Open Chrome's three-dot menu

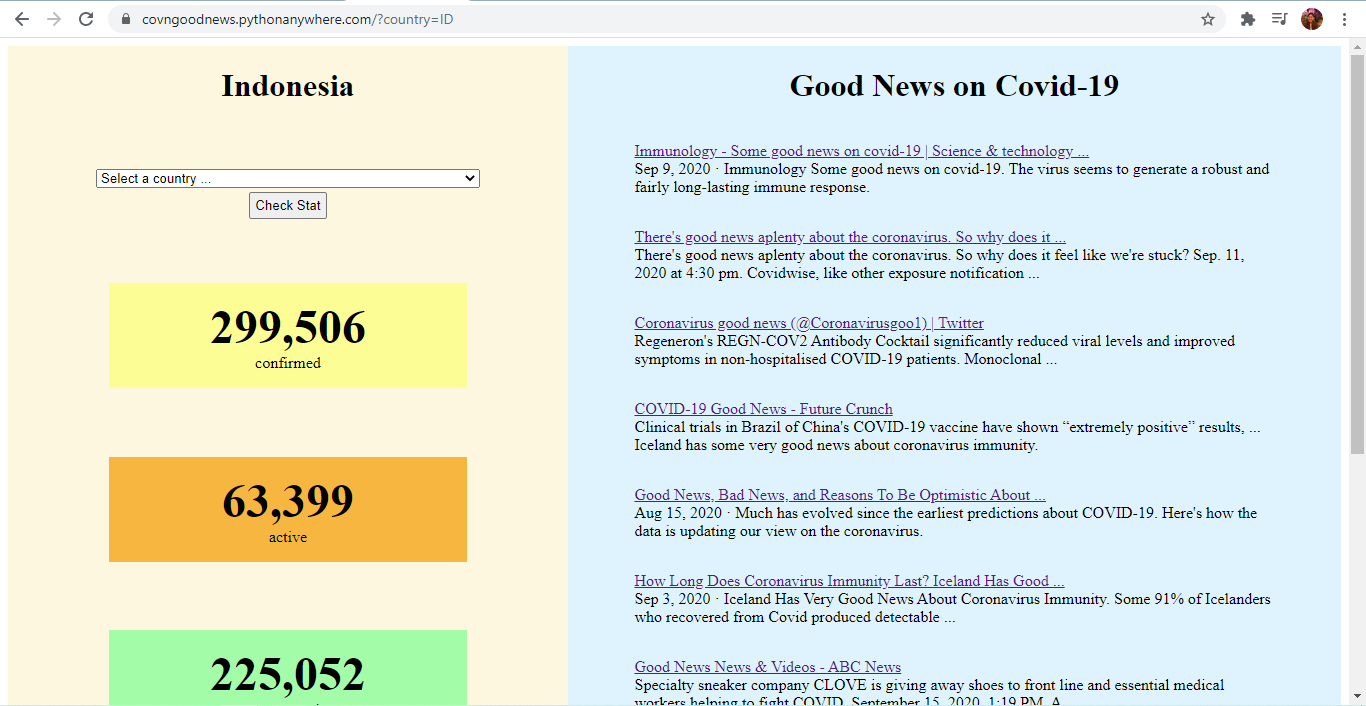tap(1344, 18)
